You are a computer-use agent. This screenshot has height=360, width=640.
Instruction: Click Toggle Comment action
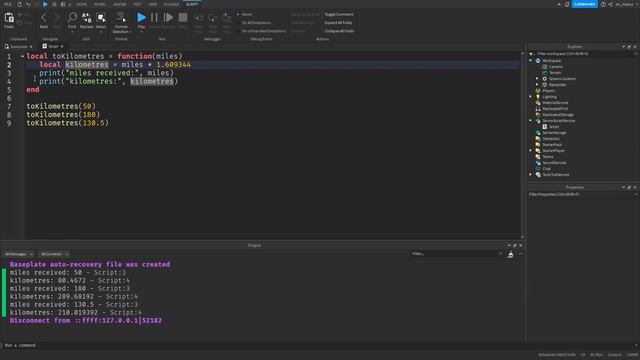pos(339,14)
